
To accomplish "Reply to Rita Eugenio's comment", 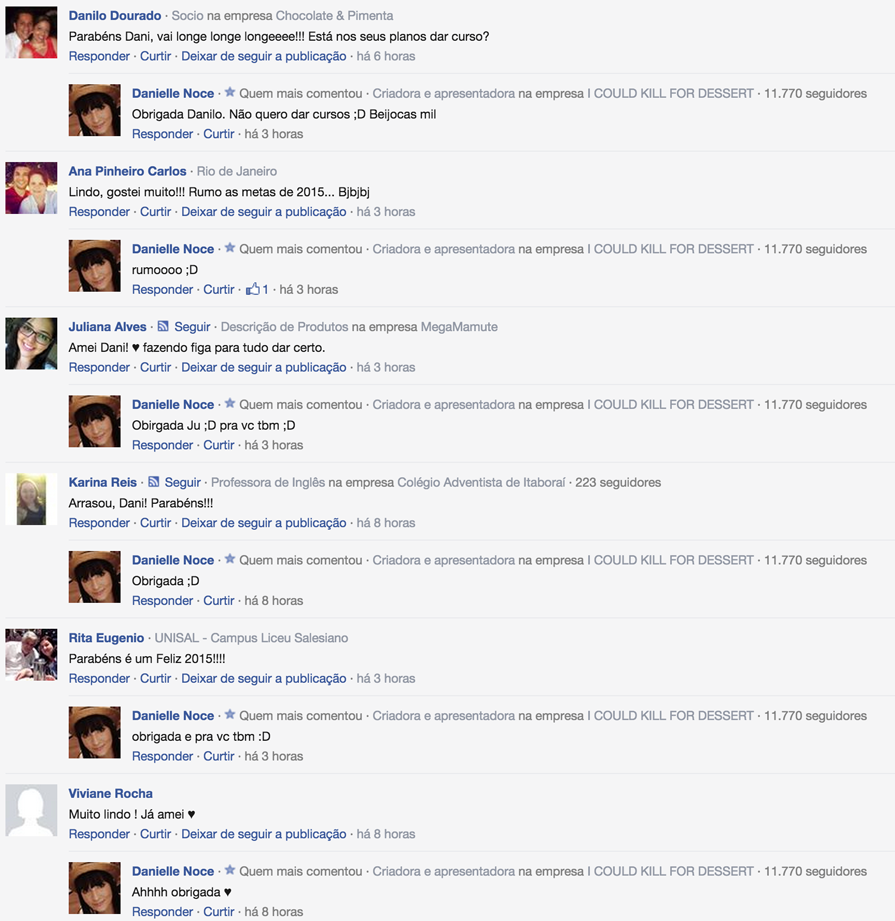I will (x=99, y=678).
